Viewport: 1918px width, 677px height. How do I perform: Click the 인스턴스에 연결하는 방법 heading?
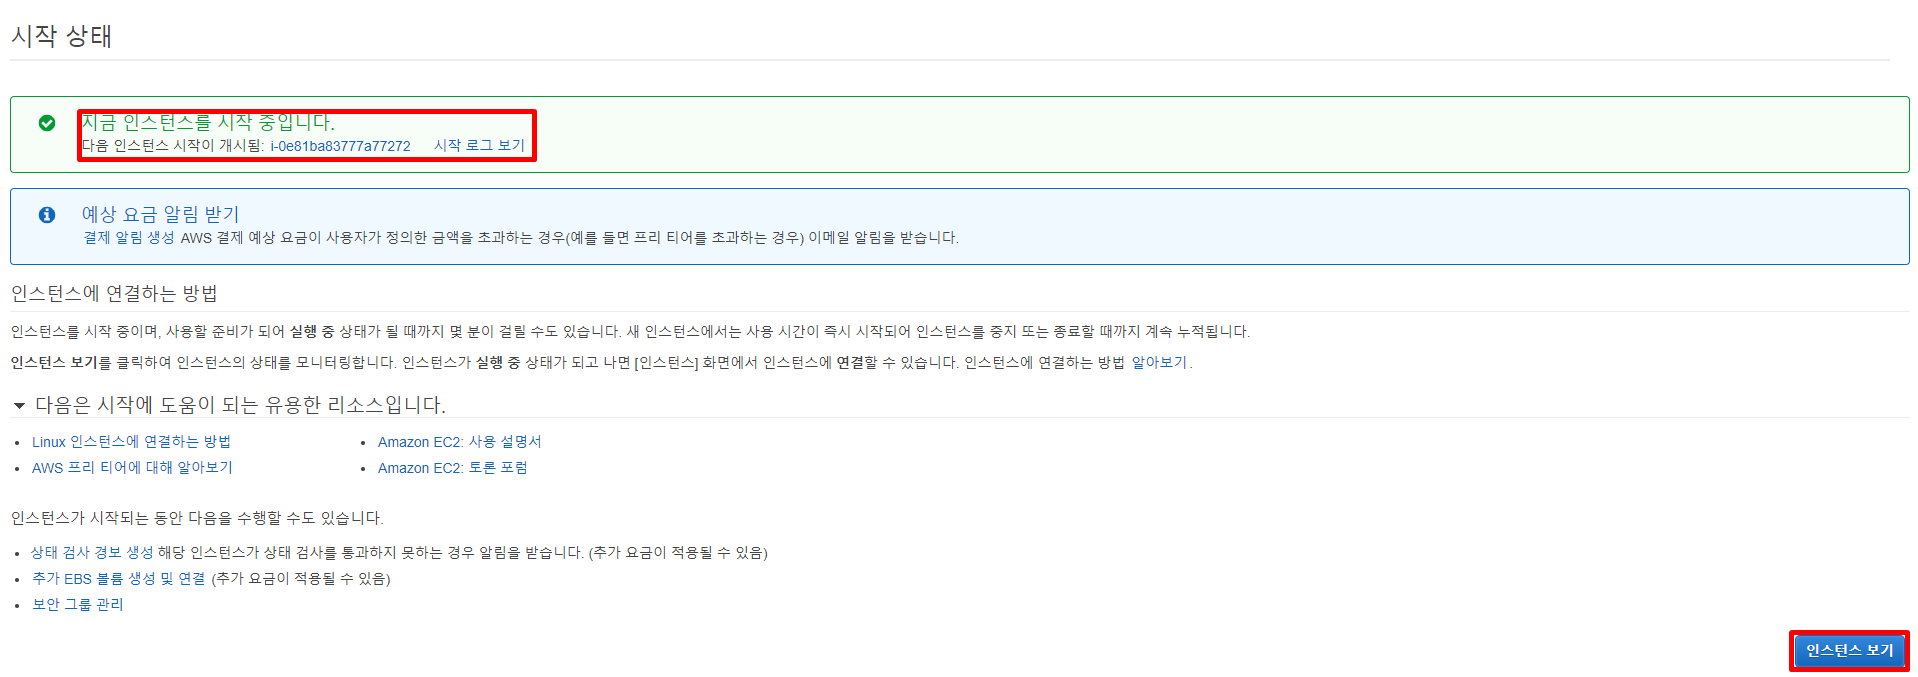coord(114,294)
